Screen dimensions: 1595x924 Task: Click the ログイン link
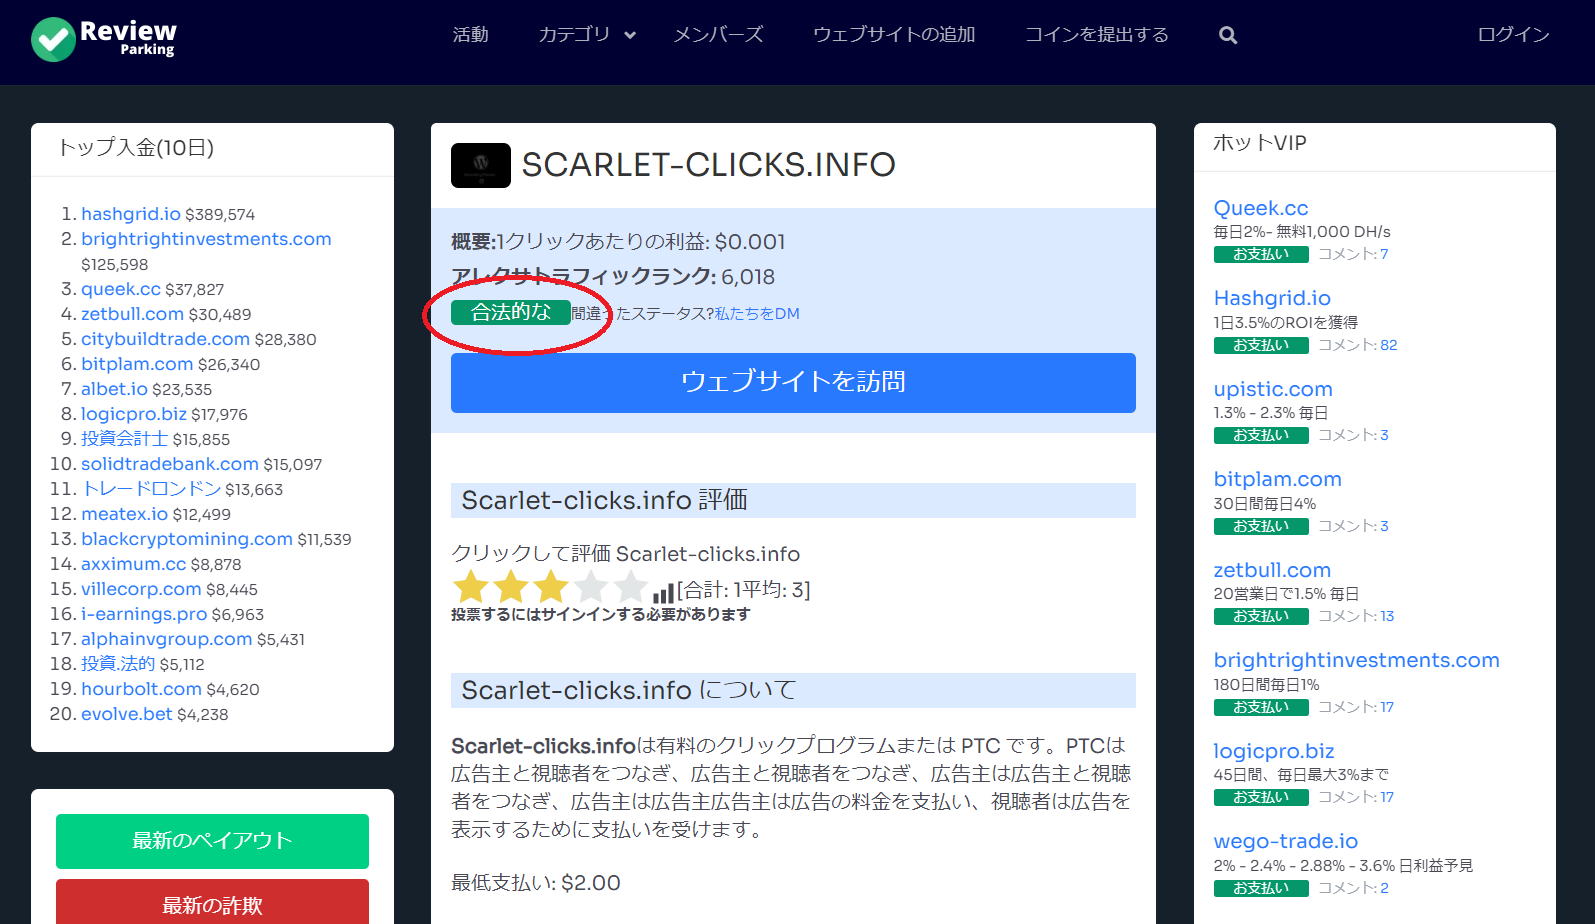coord(1513,35)
